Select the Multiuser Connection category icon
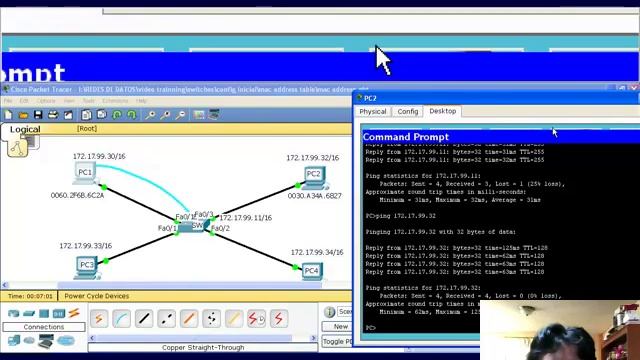 65,340
